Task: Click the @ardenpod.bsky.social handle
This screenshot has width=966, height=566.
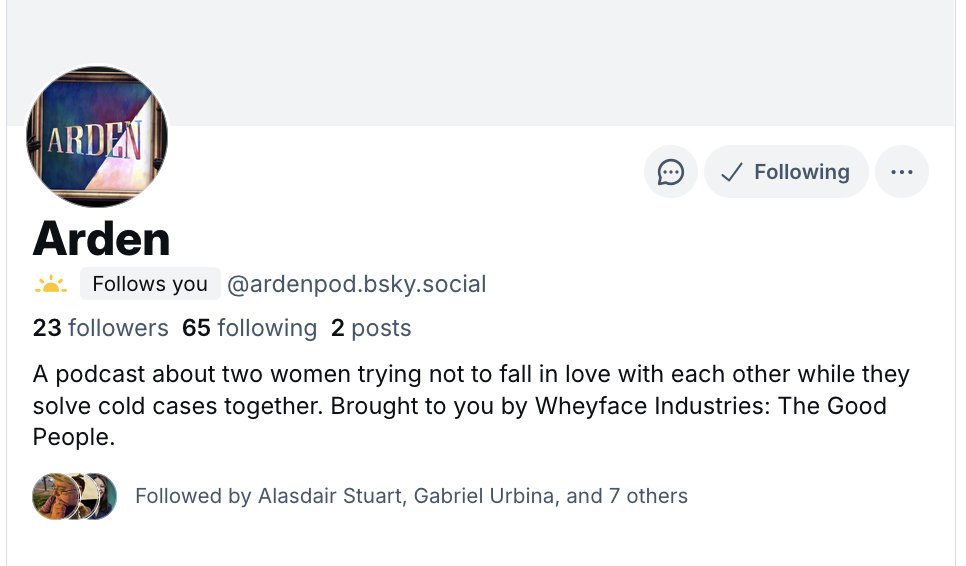Action: [357, 284]
